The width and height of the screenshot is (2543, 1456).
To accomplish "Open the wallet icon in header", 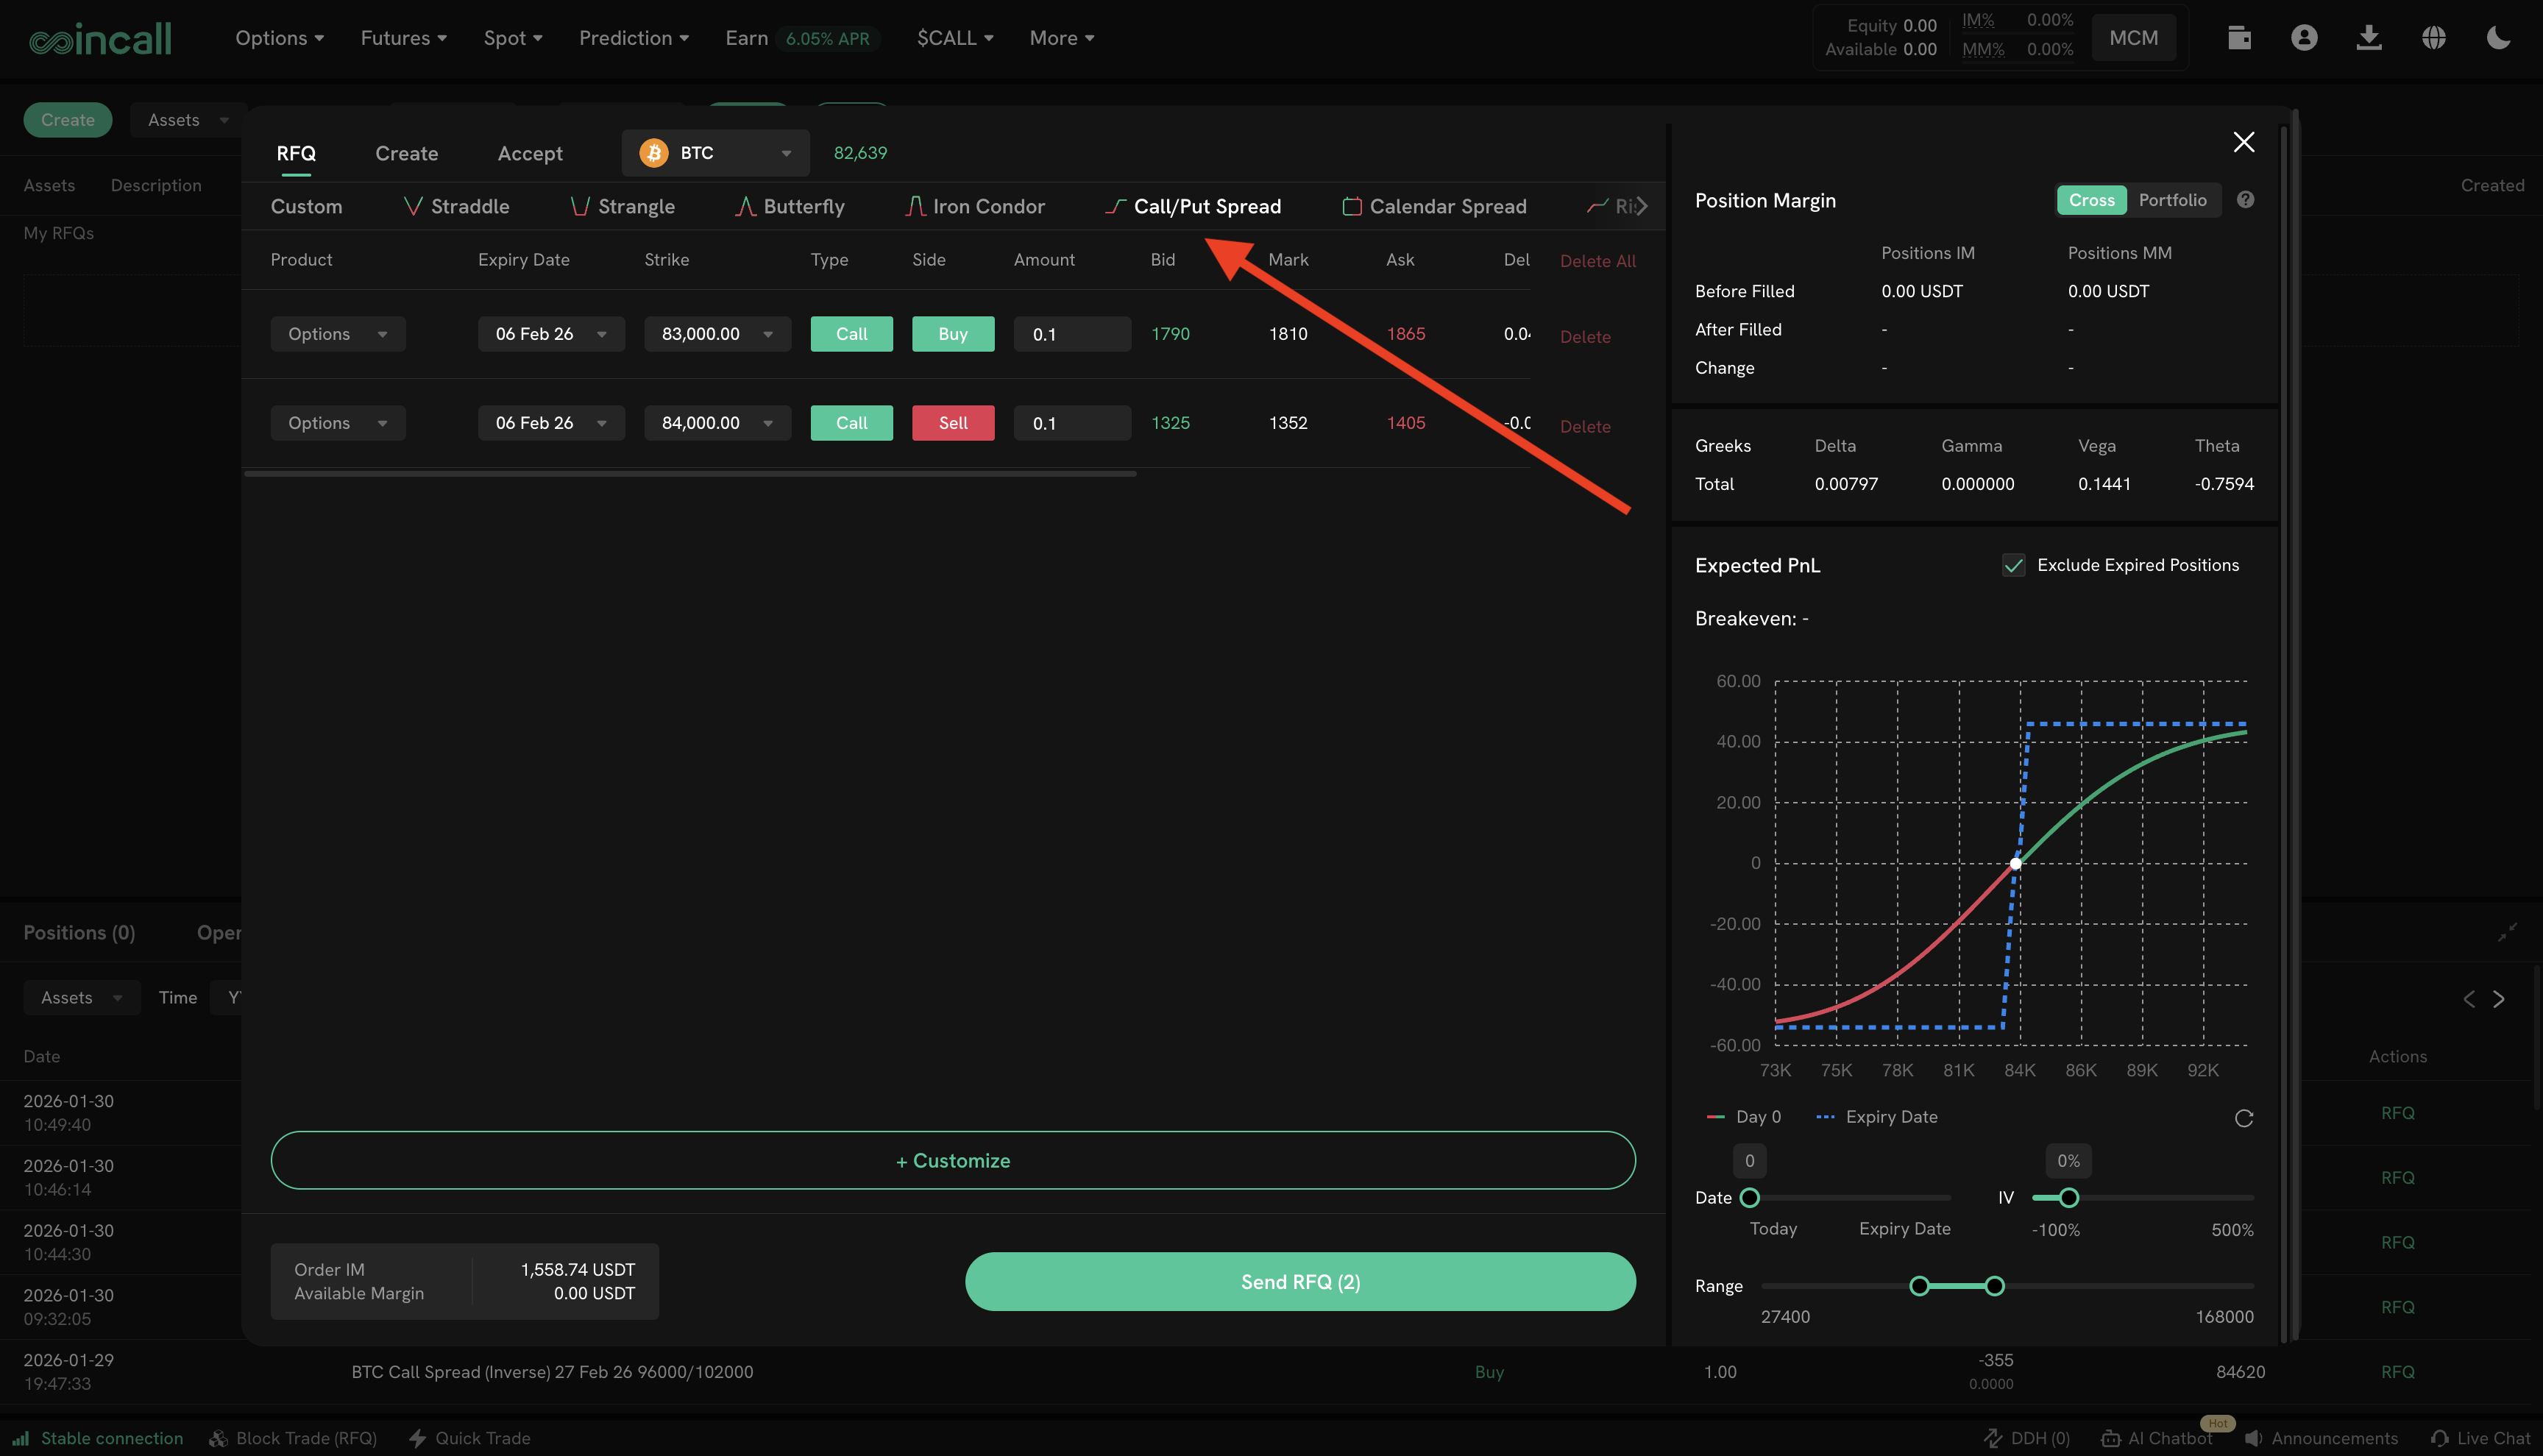I will (2239, 38).
